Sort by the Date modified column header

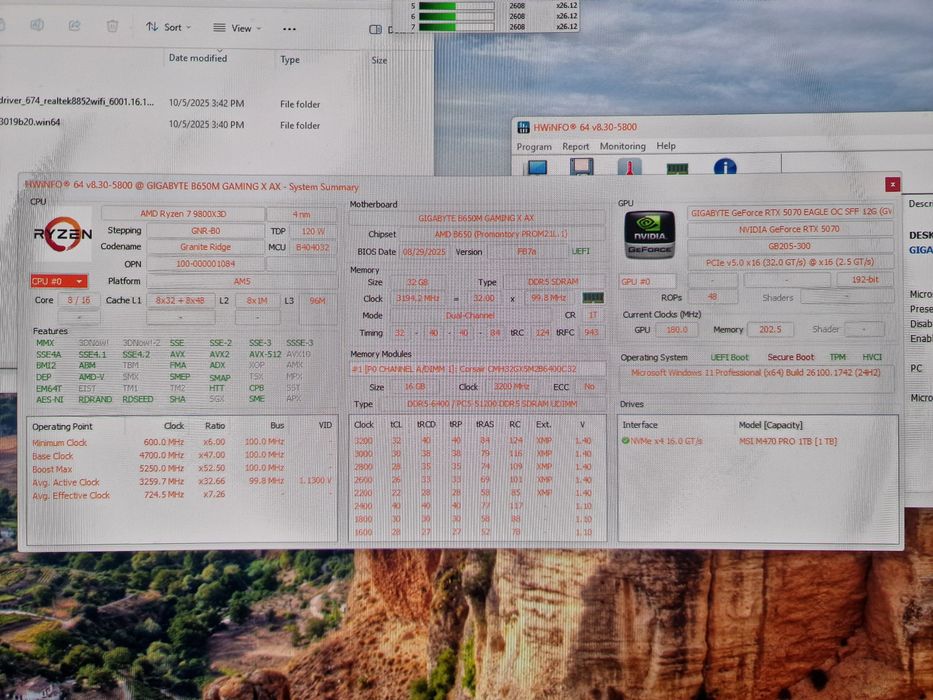click(198, 58)
